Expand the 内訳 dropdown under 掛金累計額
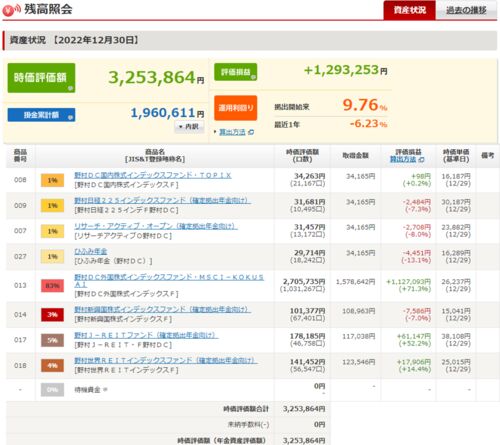The width and height of the screenshot is (500, 445). (189, 127)
